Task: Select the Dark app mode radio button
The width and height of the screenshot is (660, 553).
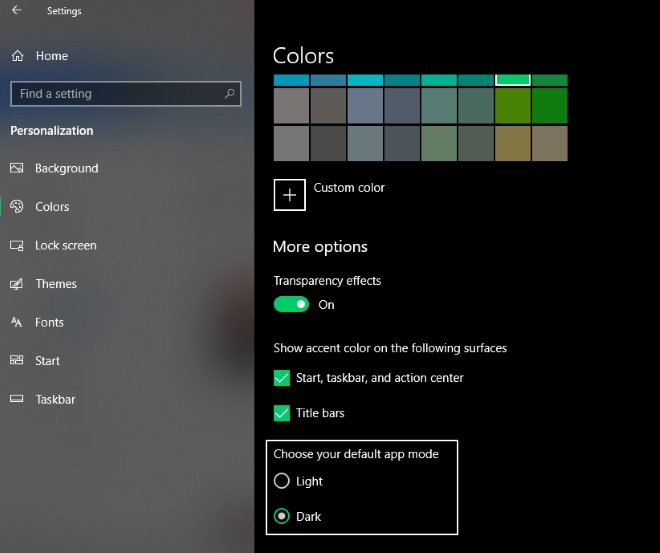Action: pyautogui.click(x=282, y=517)
